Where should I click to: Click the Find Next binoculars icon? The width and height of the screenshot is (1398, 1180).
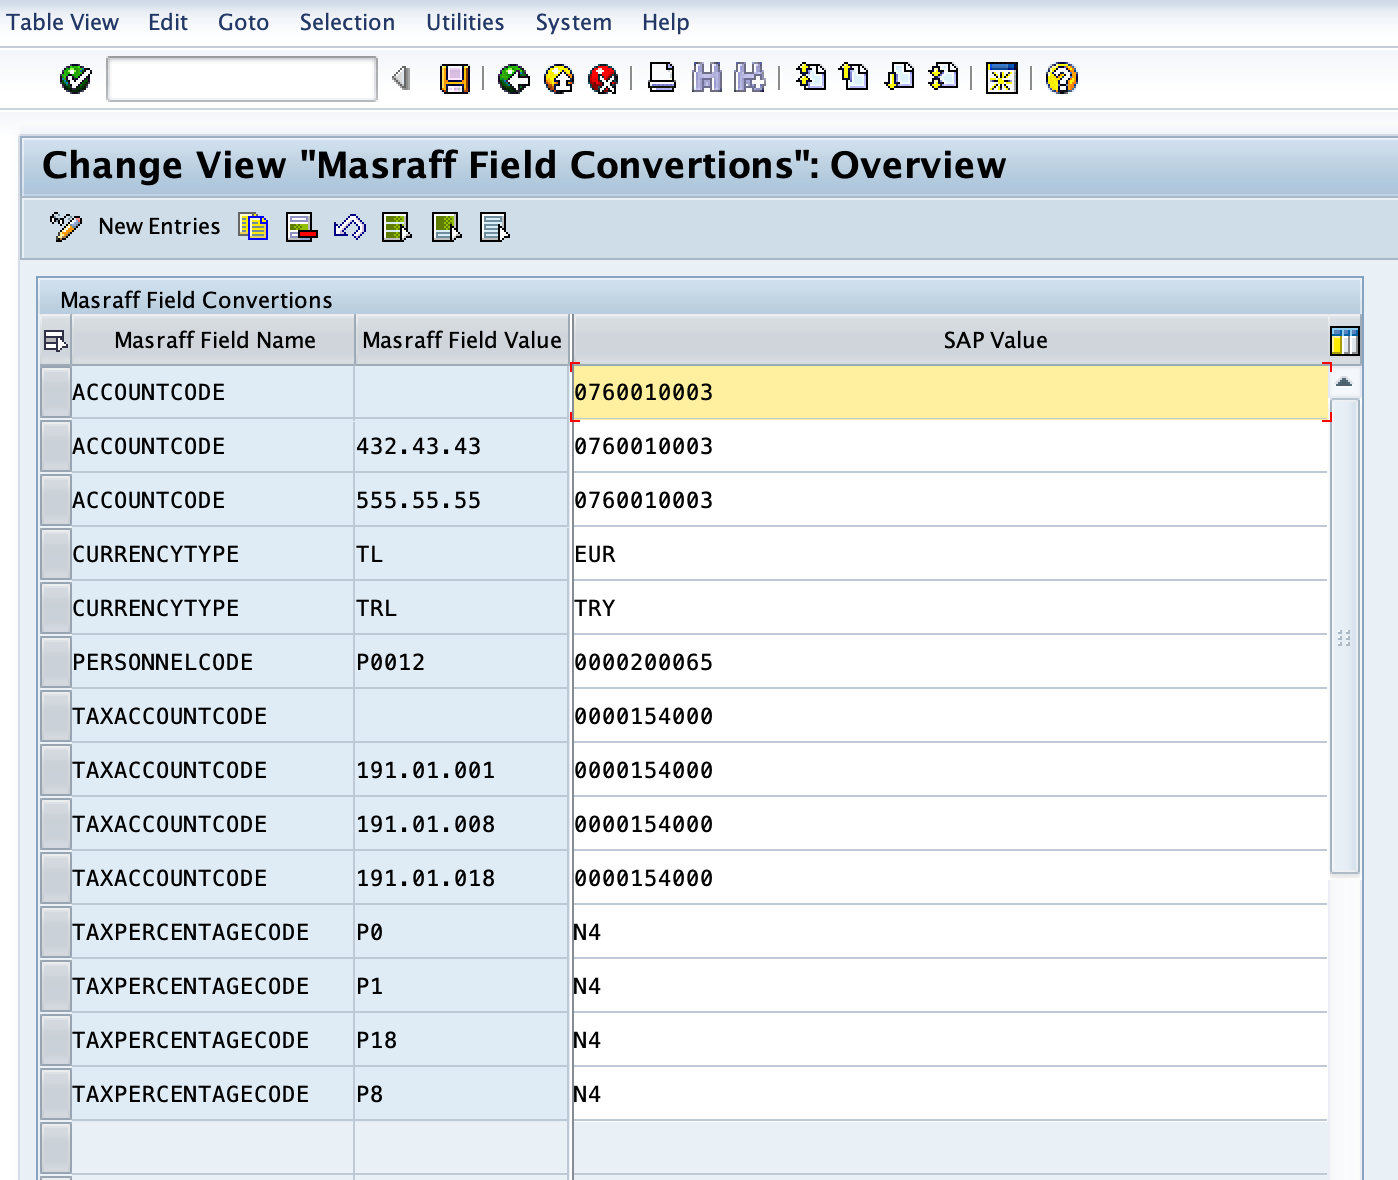pyautogui.click(x=750, y=78)
